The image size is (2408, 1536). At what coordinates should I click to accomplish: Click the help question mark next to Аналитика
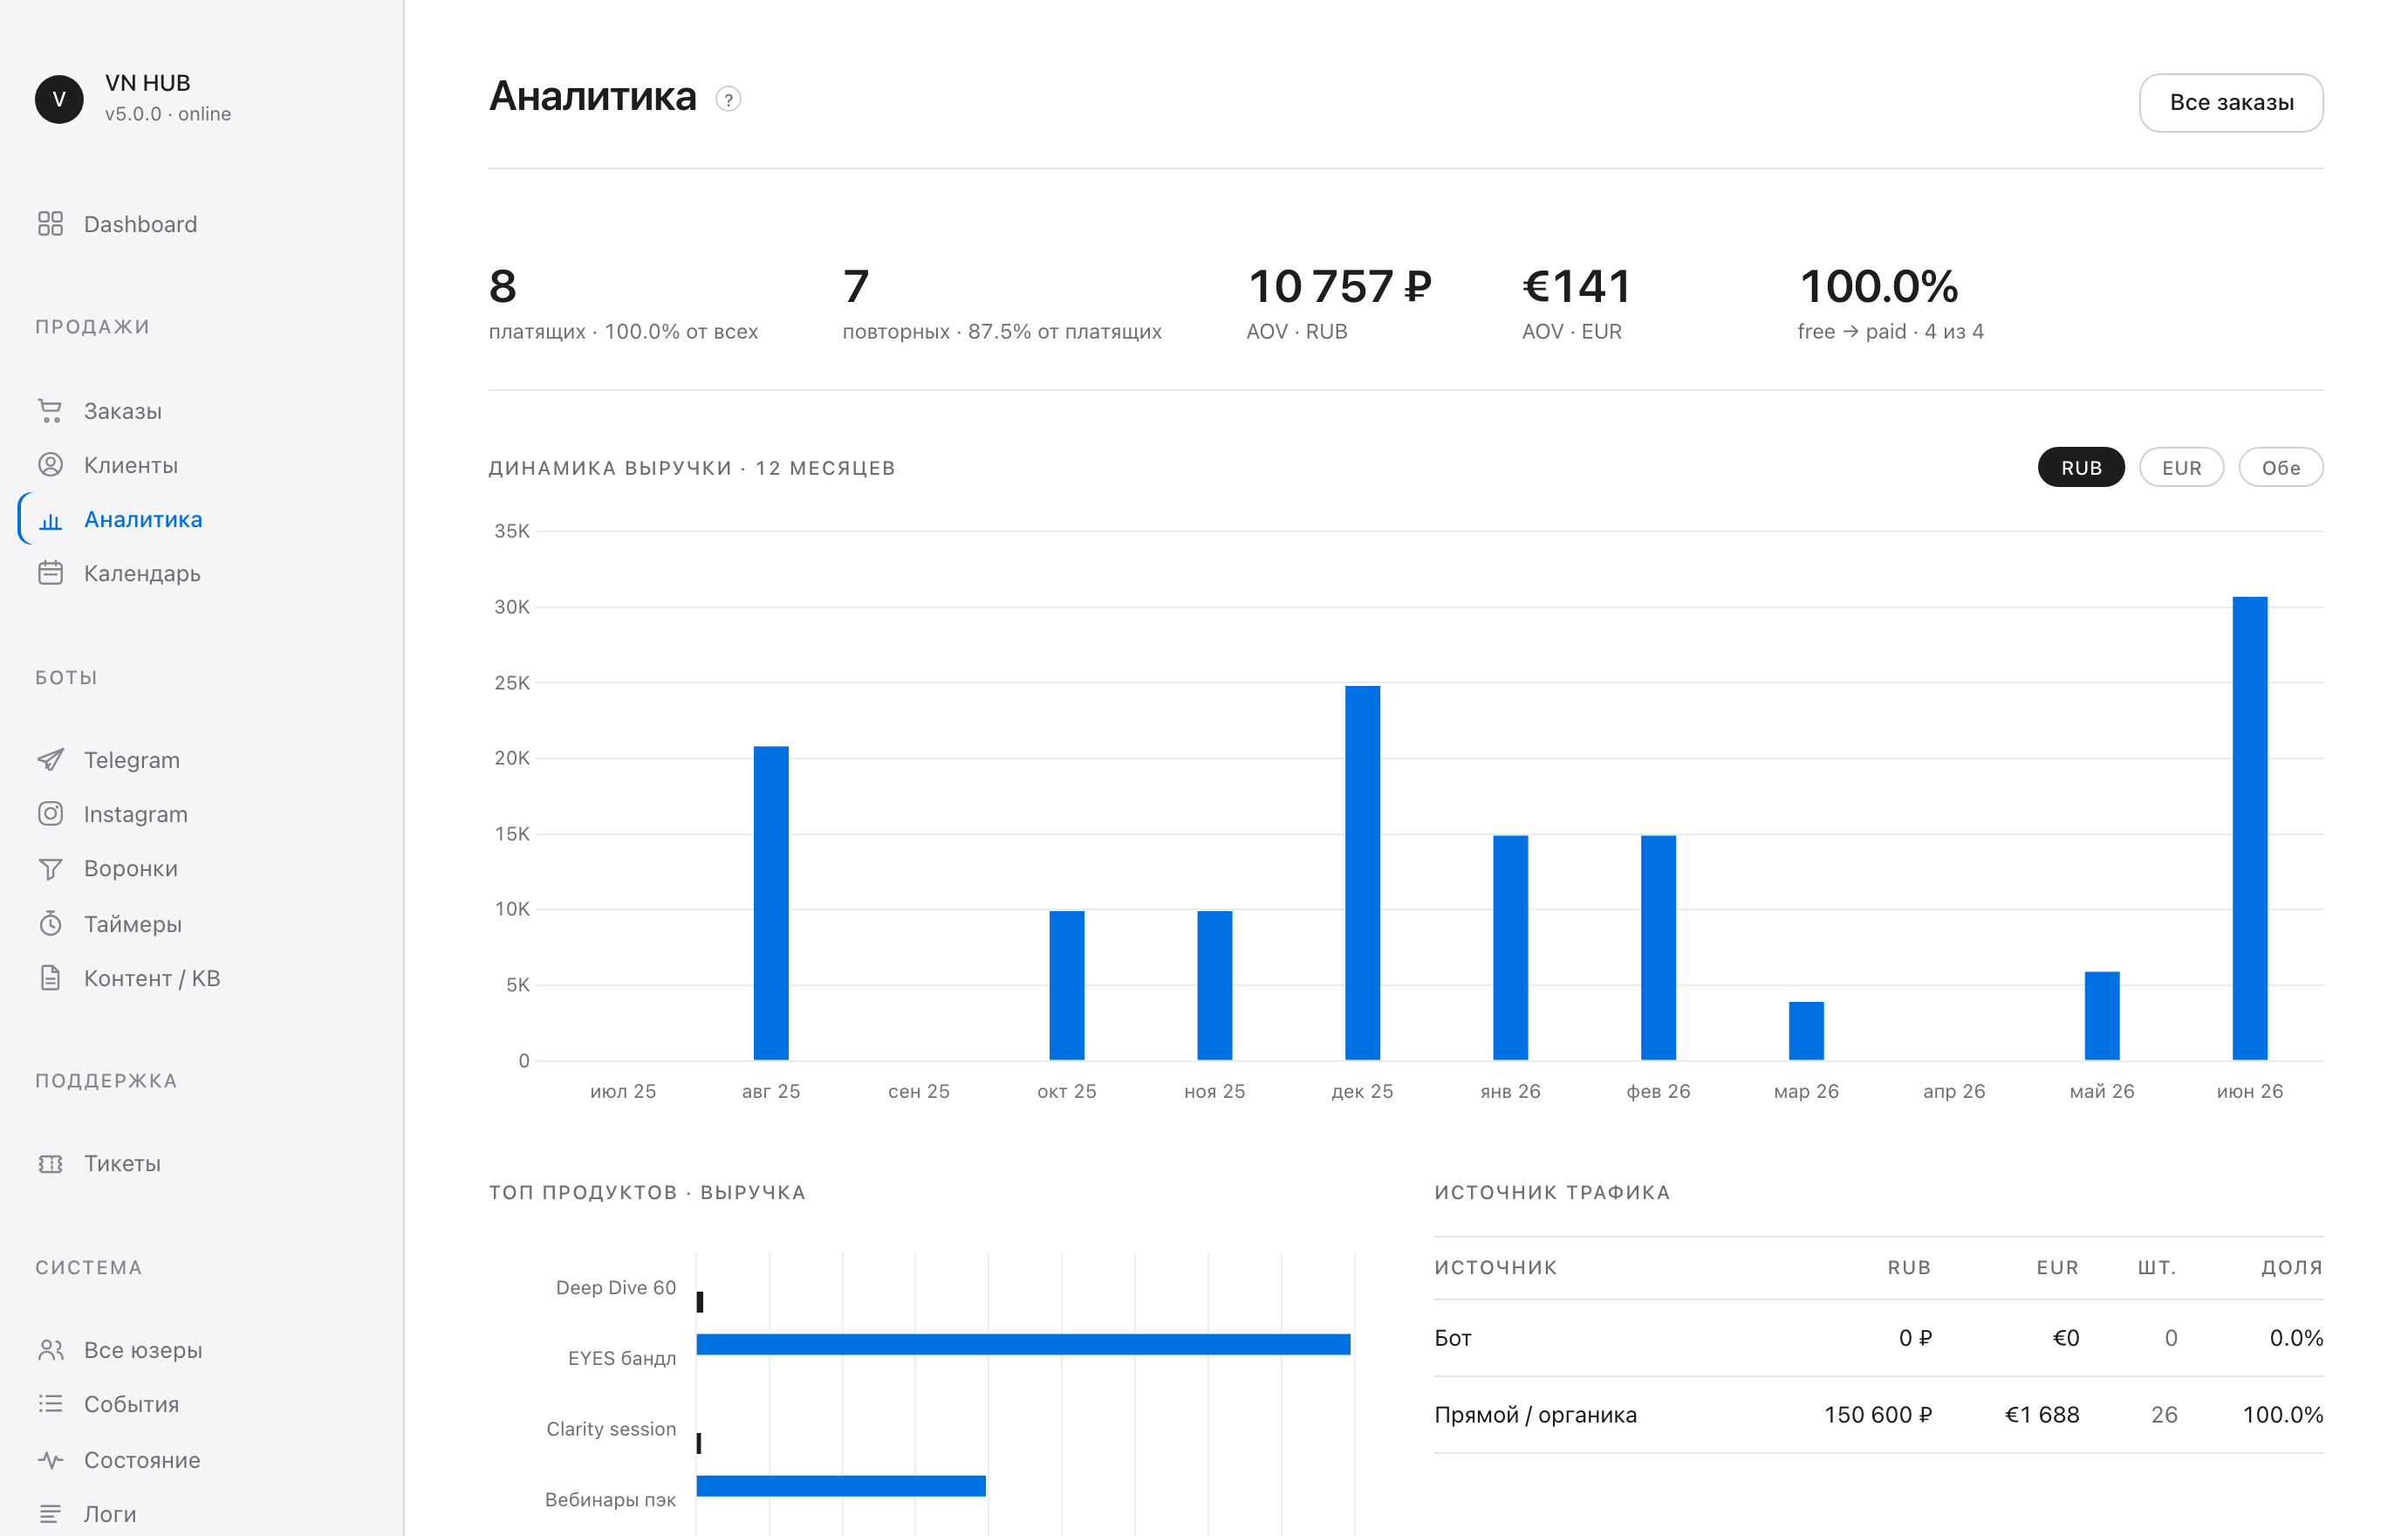[x=729, y=99]
